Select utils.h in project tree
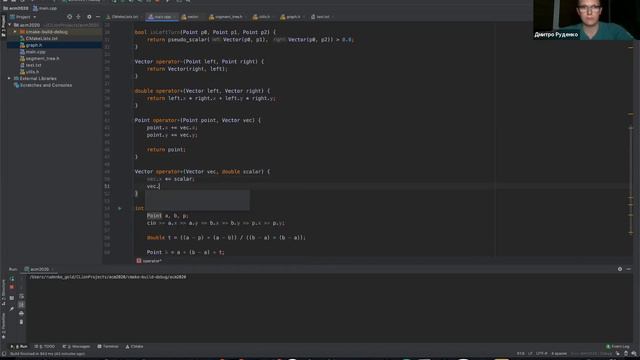640x360 pixels. pos(32,72)
